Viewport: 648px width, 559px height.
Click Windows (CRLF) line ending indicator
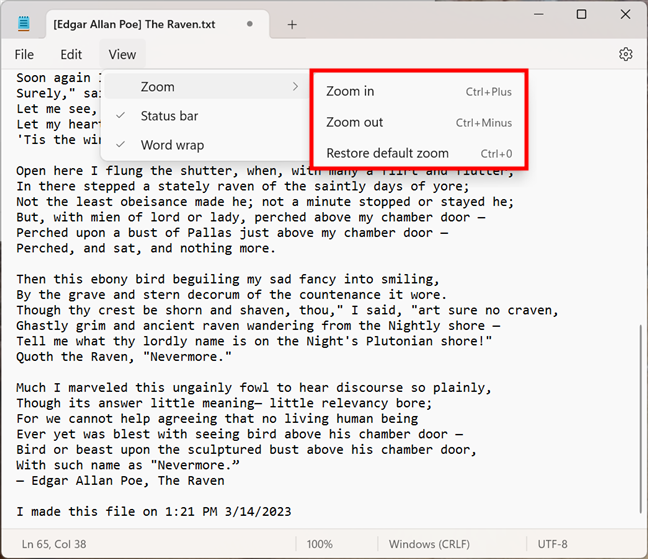(x=429, y=544)
